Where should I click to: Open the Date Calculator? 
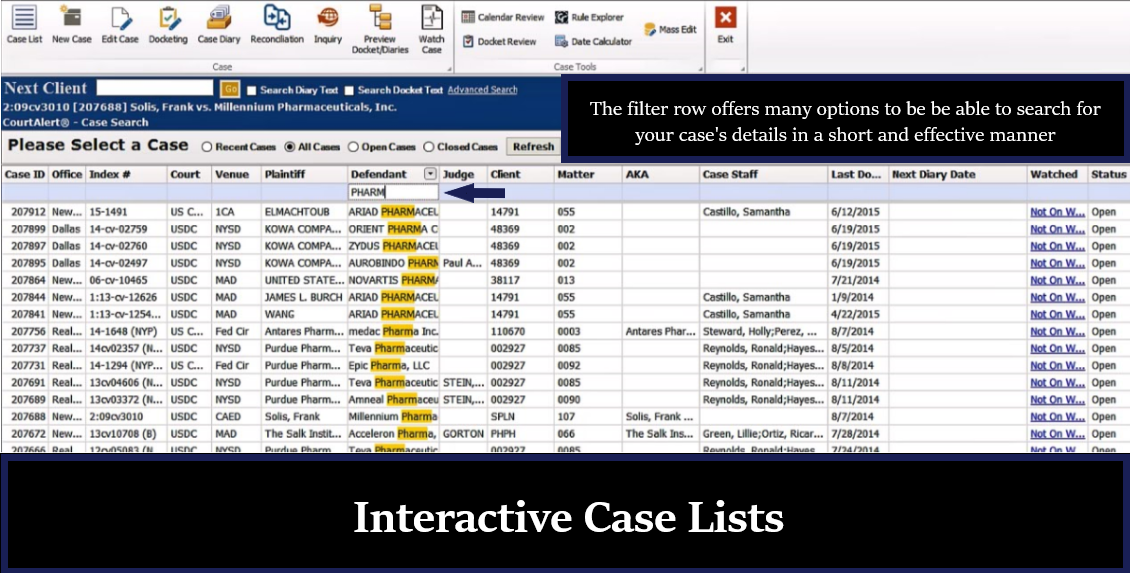coord(593,41)
